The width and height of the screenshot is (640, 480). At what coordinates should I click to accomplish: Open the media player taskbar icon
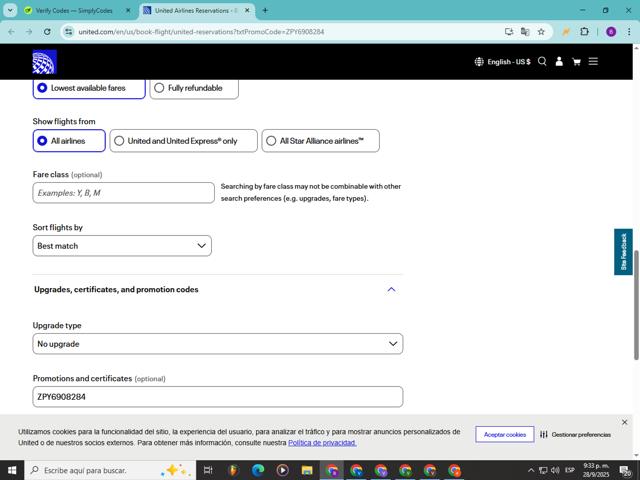click(x=282, y=470)
